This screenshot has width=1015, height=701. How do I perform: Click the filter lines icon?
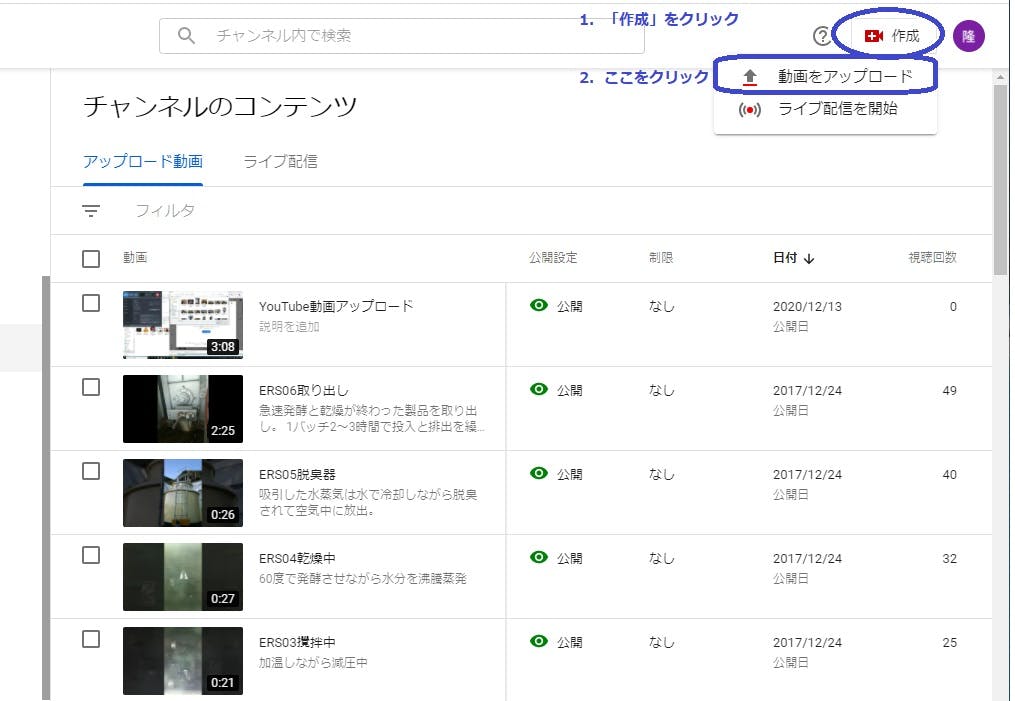click(91, 211)
